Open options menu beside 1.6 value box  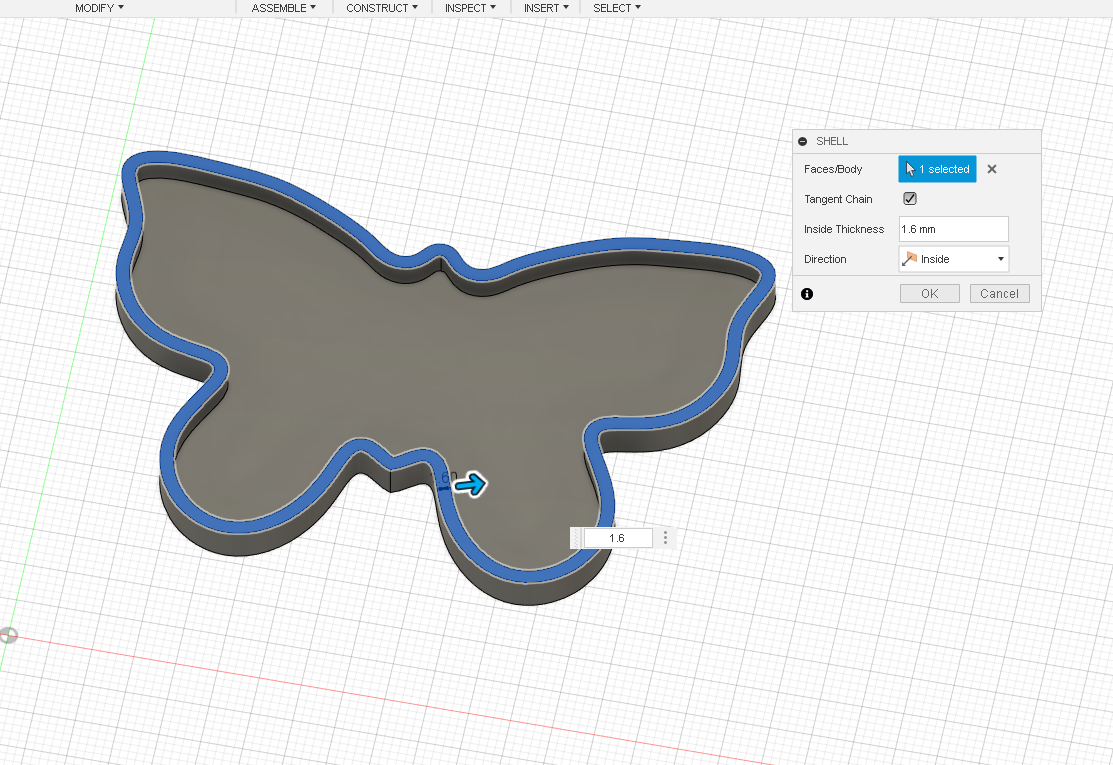pos(665,538)
